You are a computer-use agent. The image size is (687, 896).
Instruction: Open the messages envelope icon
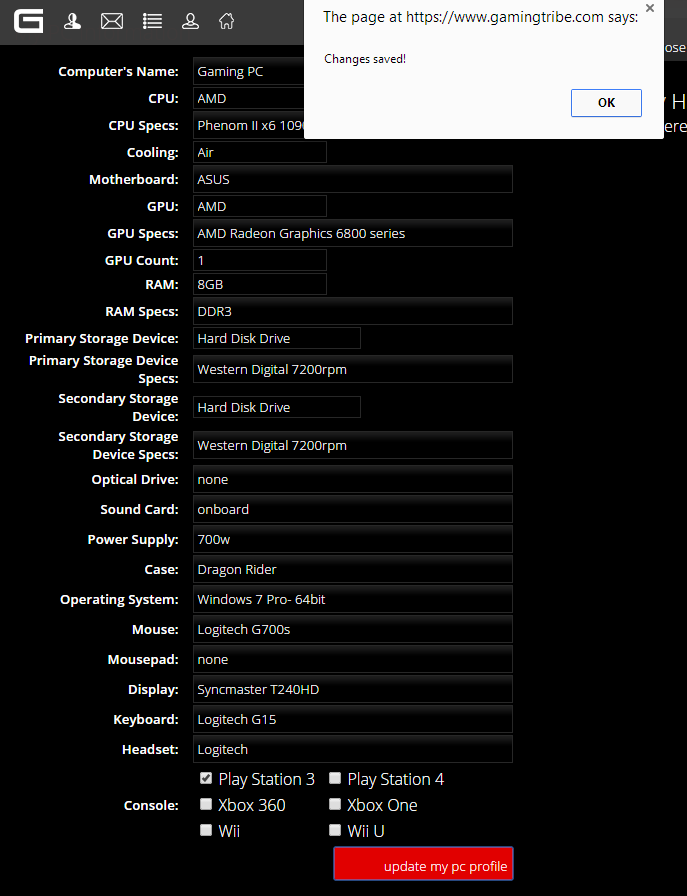pos(112,22)
